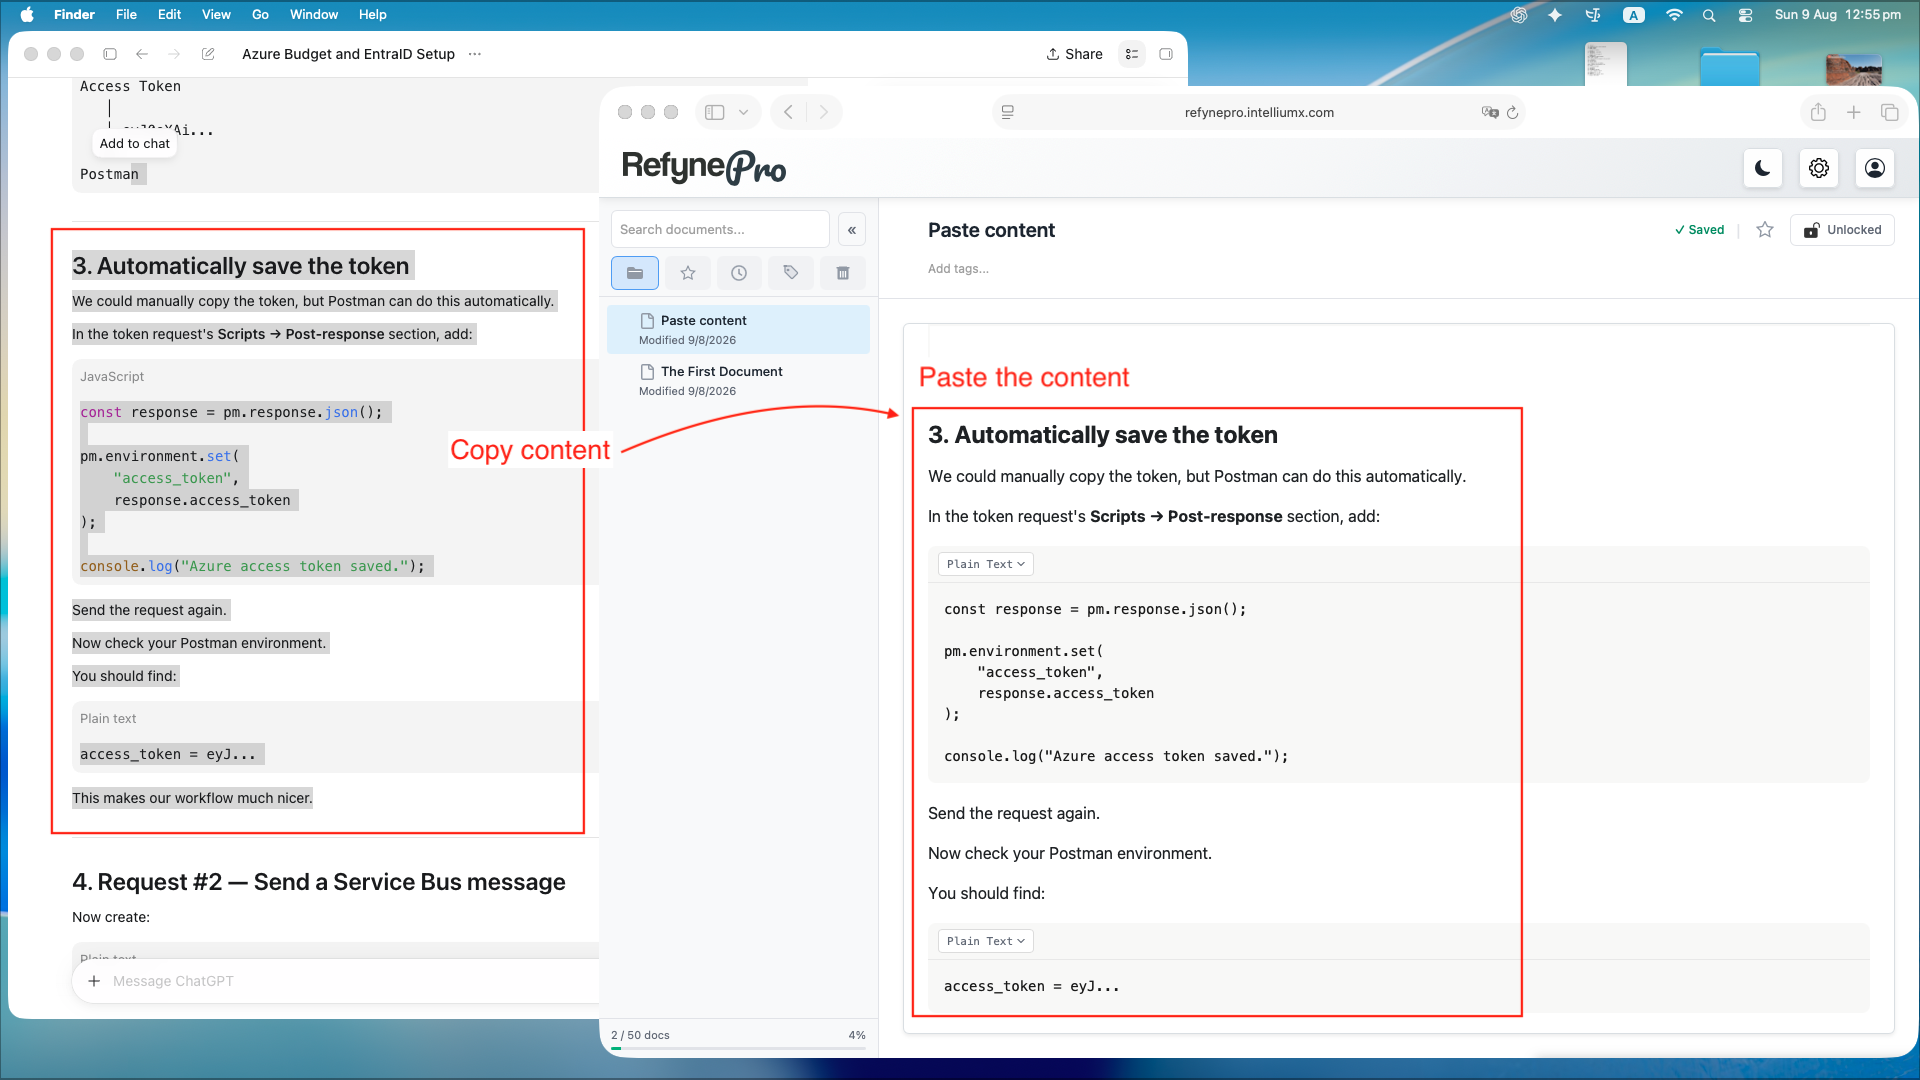This screenshot has height=1080, width=1920.
Task: Go back in the ChatGPT window
Action: coord(142,54)
